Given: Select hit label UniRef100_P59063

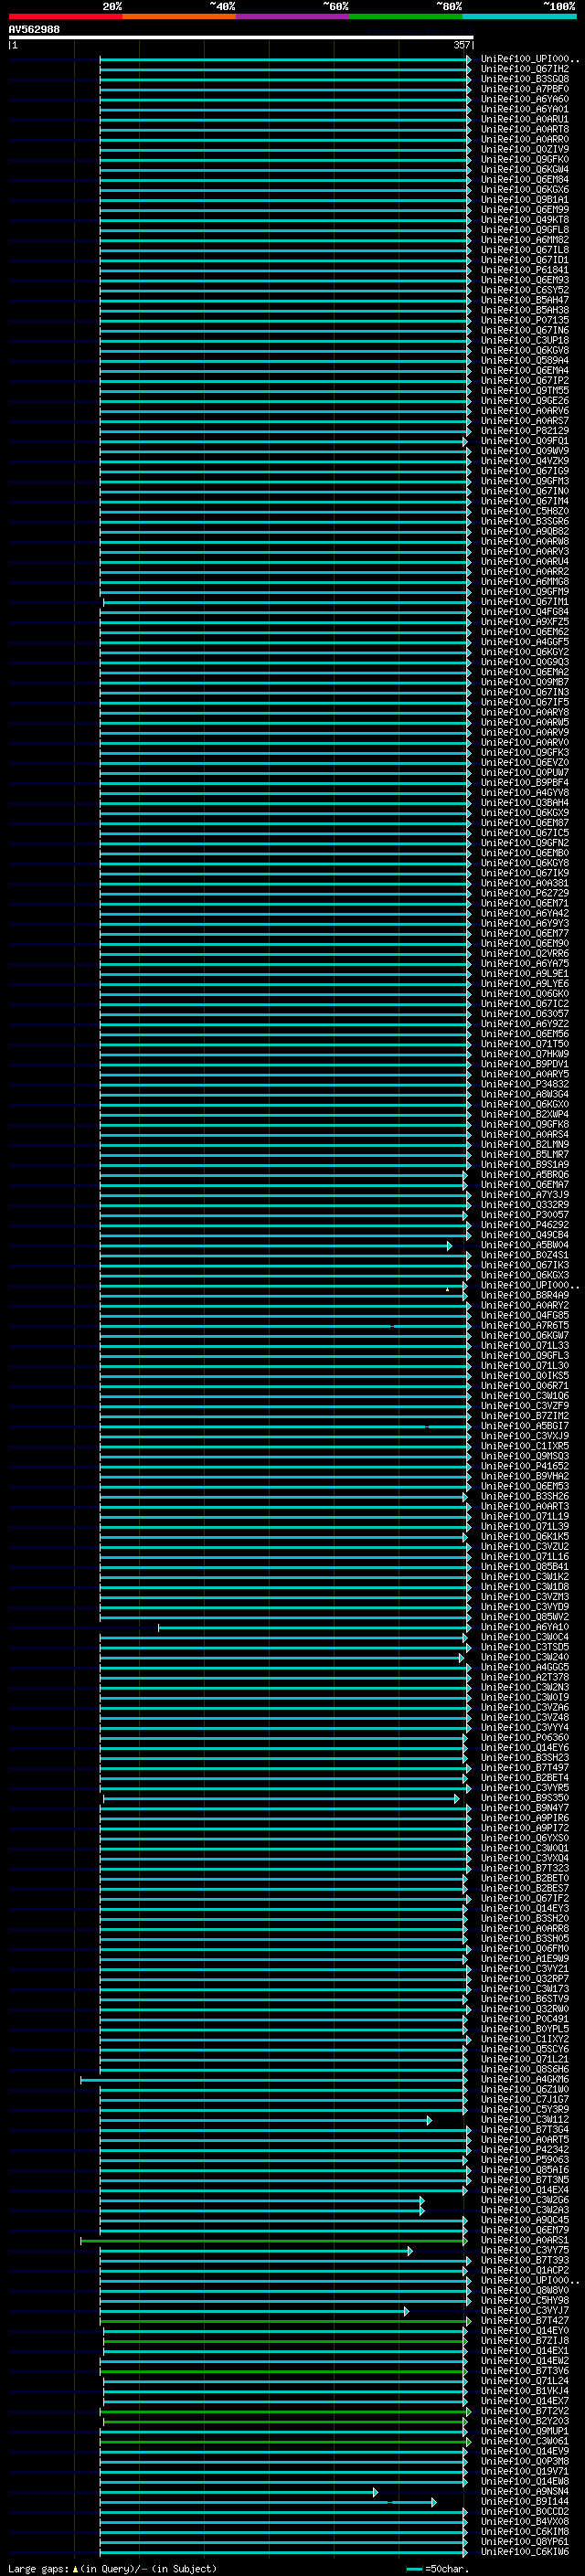Looking at the screenshot, I should tap(525, 2160).
